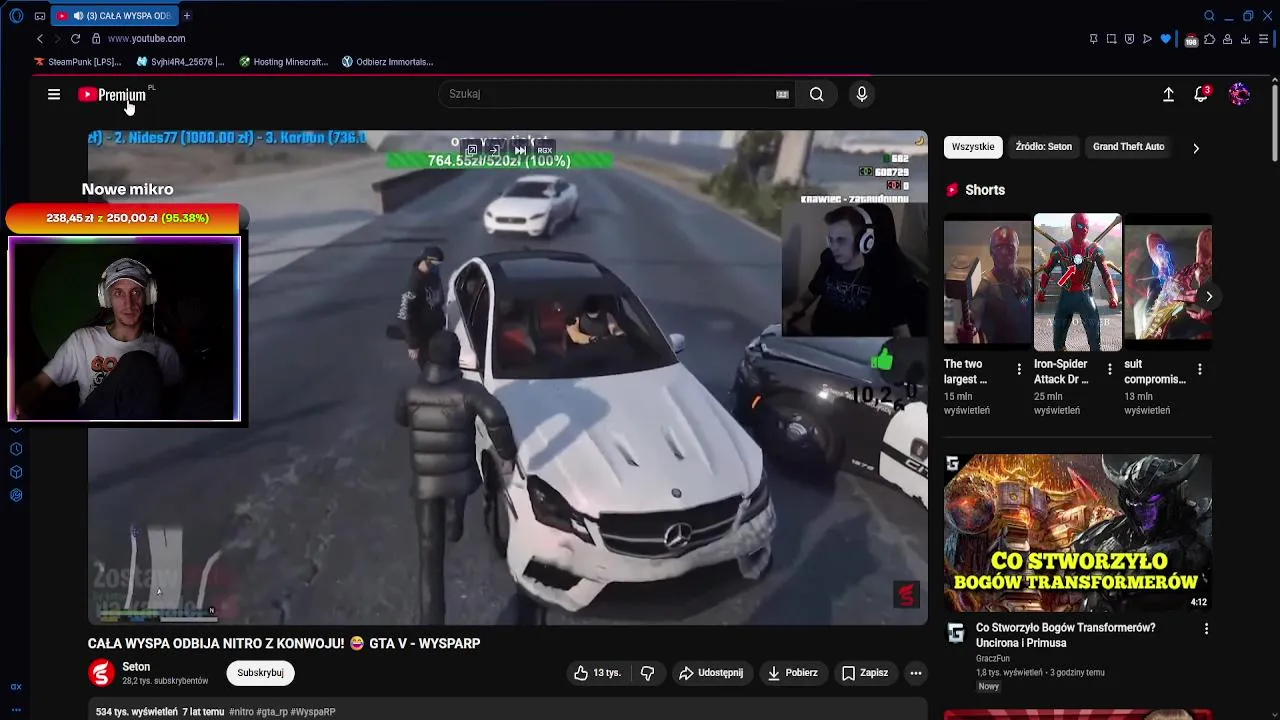Click the www.youtube.com address bar
The width and height of the screenshot is (1280, 720).
click(x=146, y=38)
